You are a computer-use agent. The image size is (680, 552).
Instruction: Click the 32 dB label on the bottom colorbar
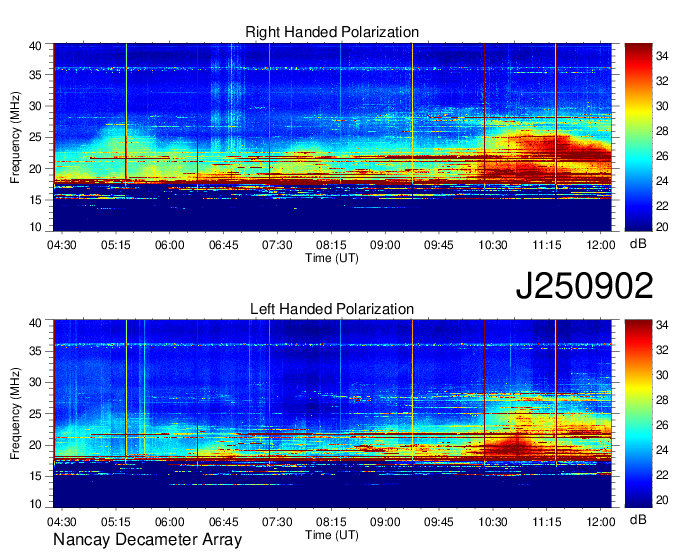[662, 349]
